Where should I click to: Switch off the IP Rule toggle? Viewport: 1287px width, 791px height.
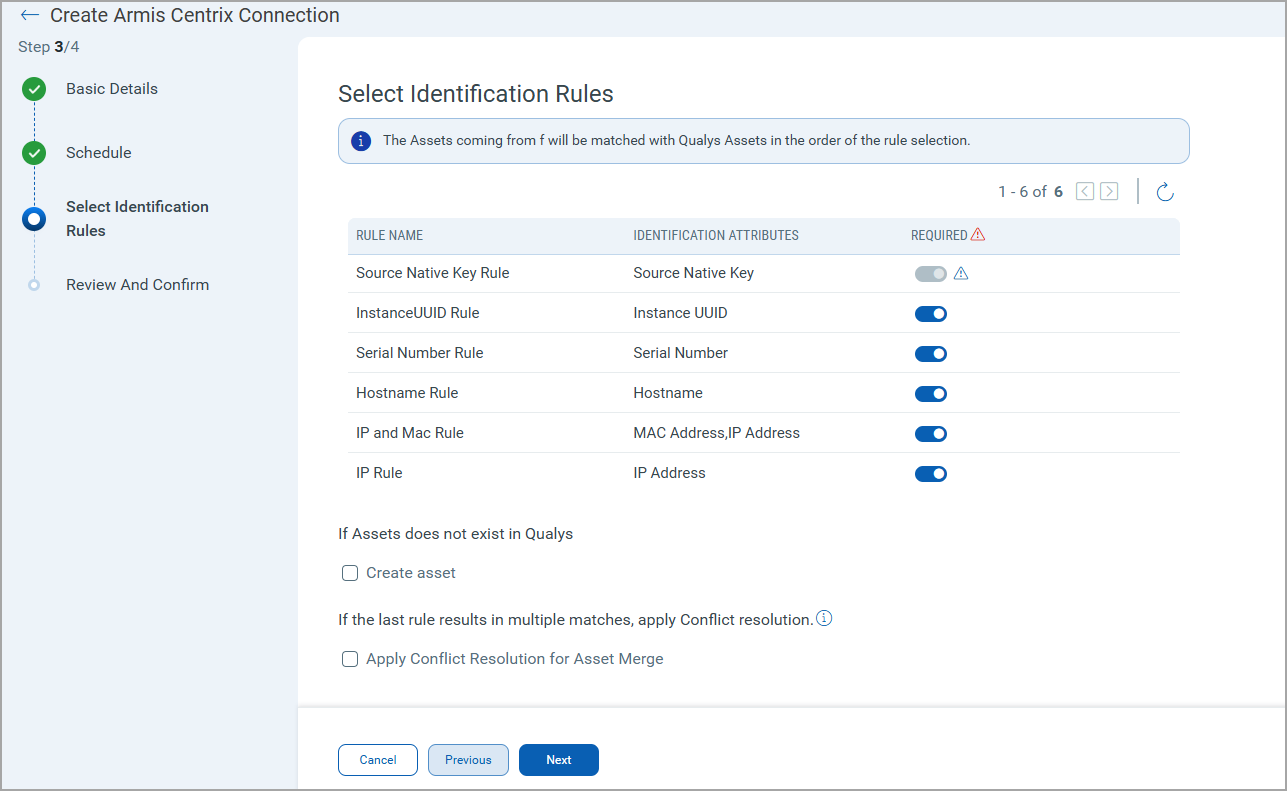(930, 474)
